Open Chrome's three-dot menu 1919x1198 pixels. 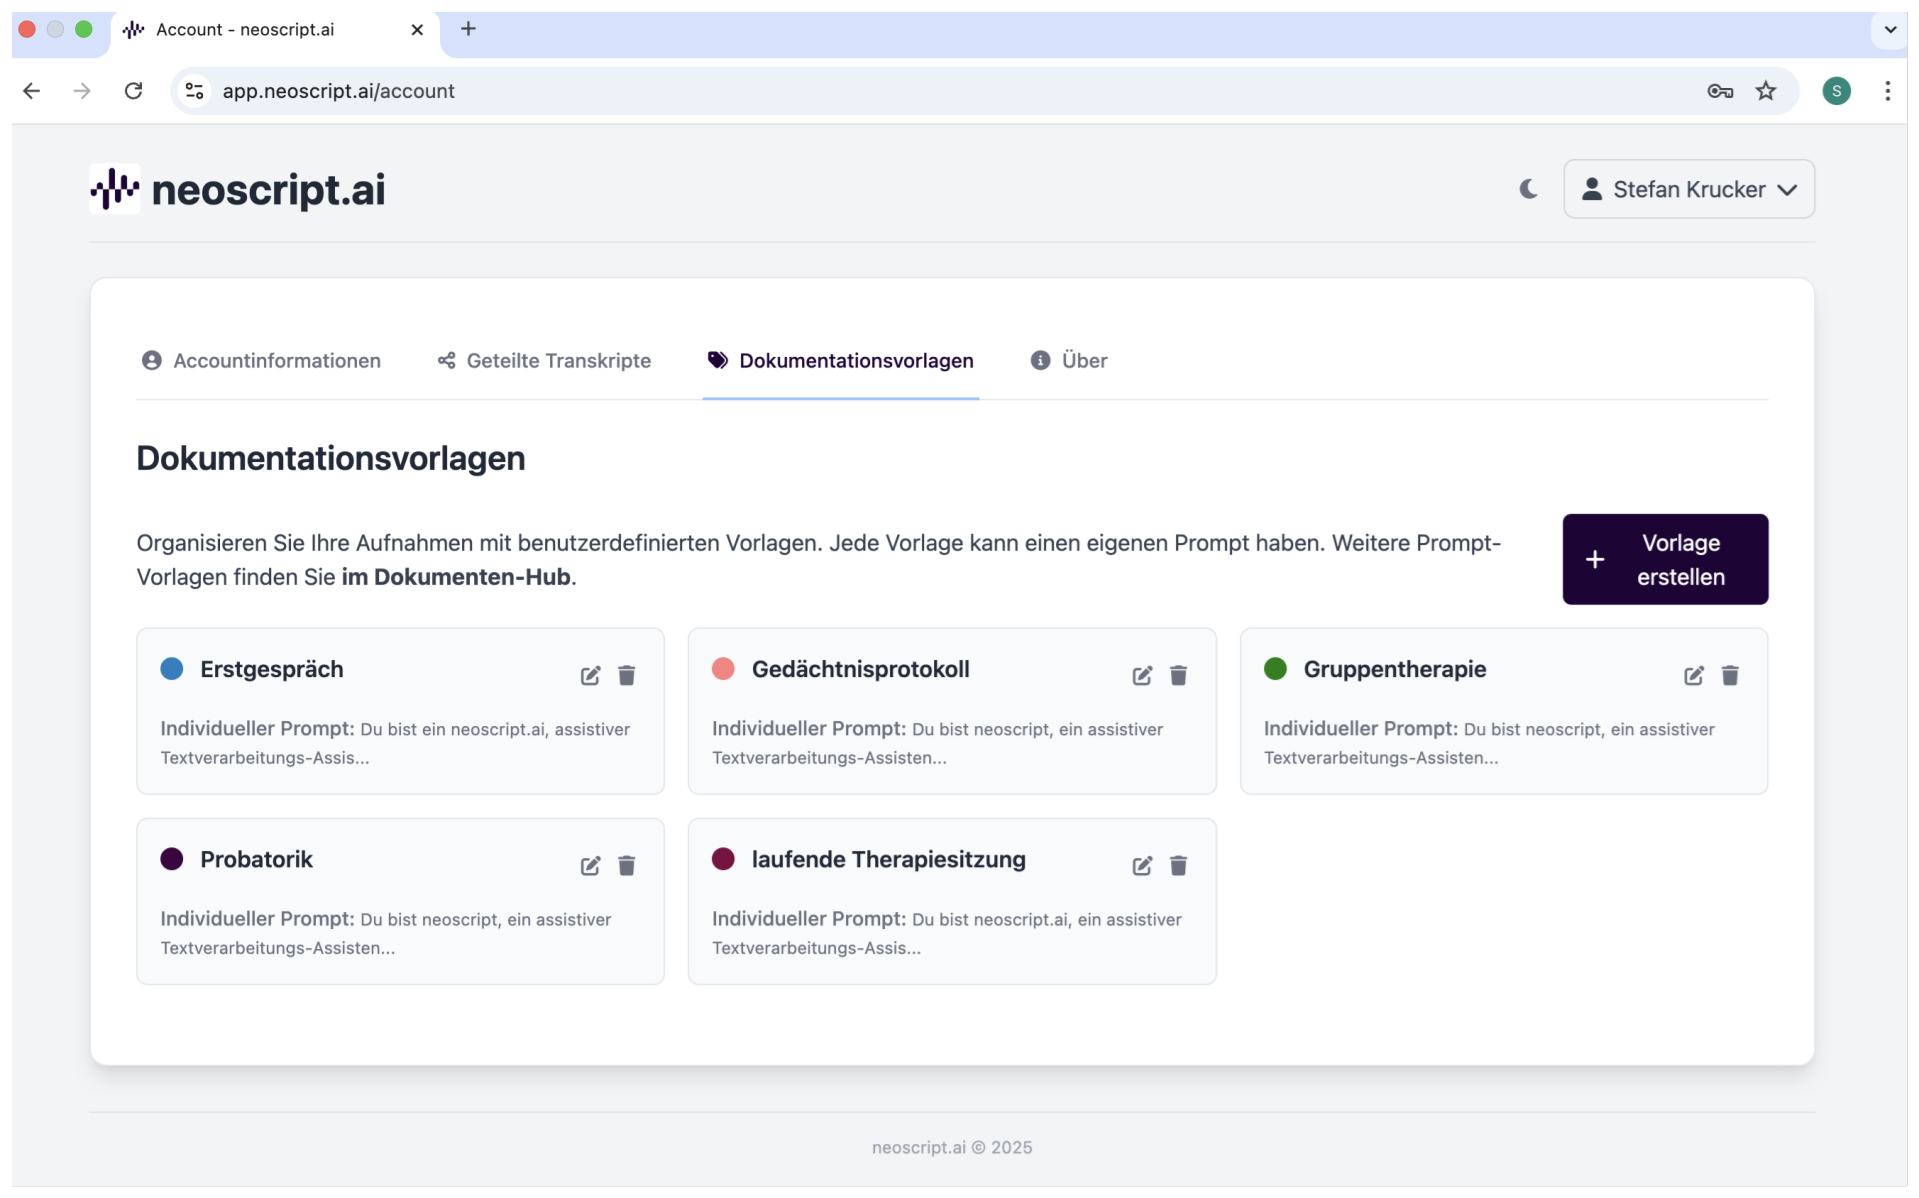(x=1887, y=91)
